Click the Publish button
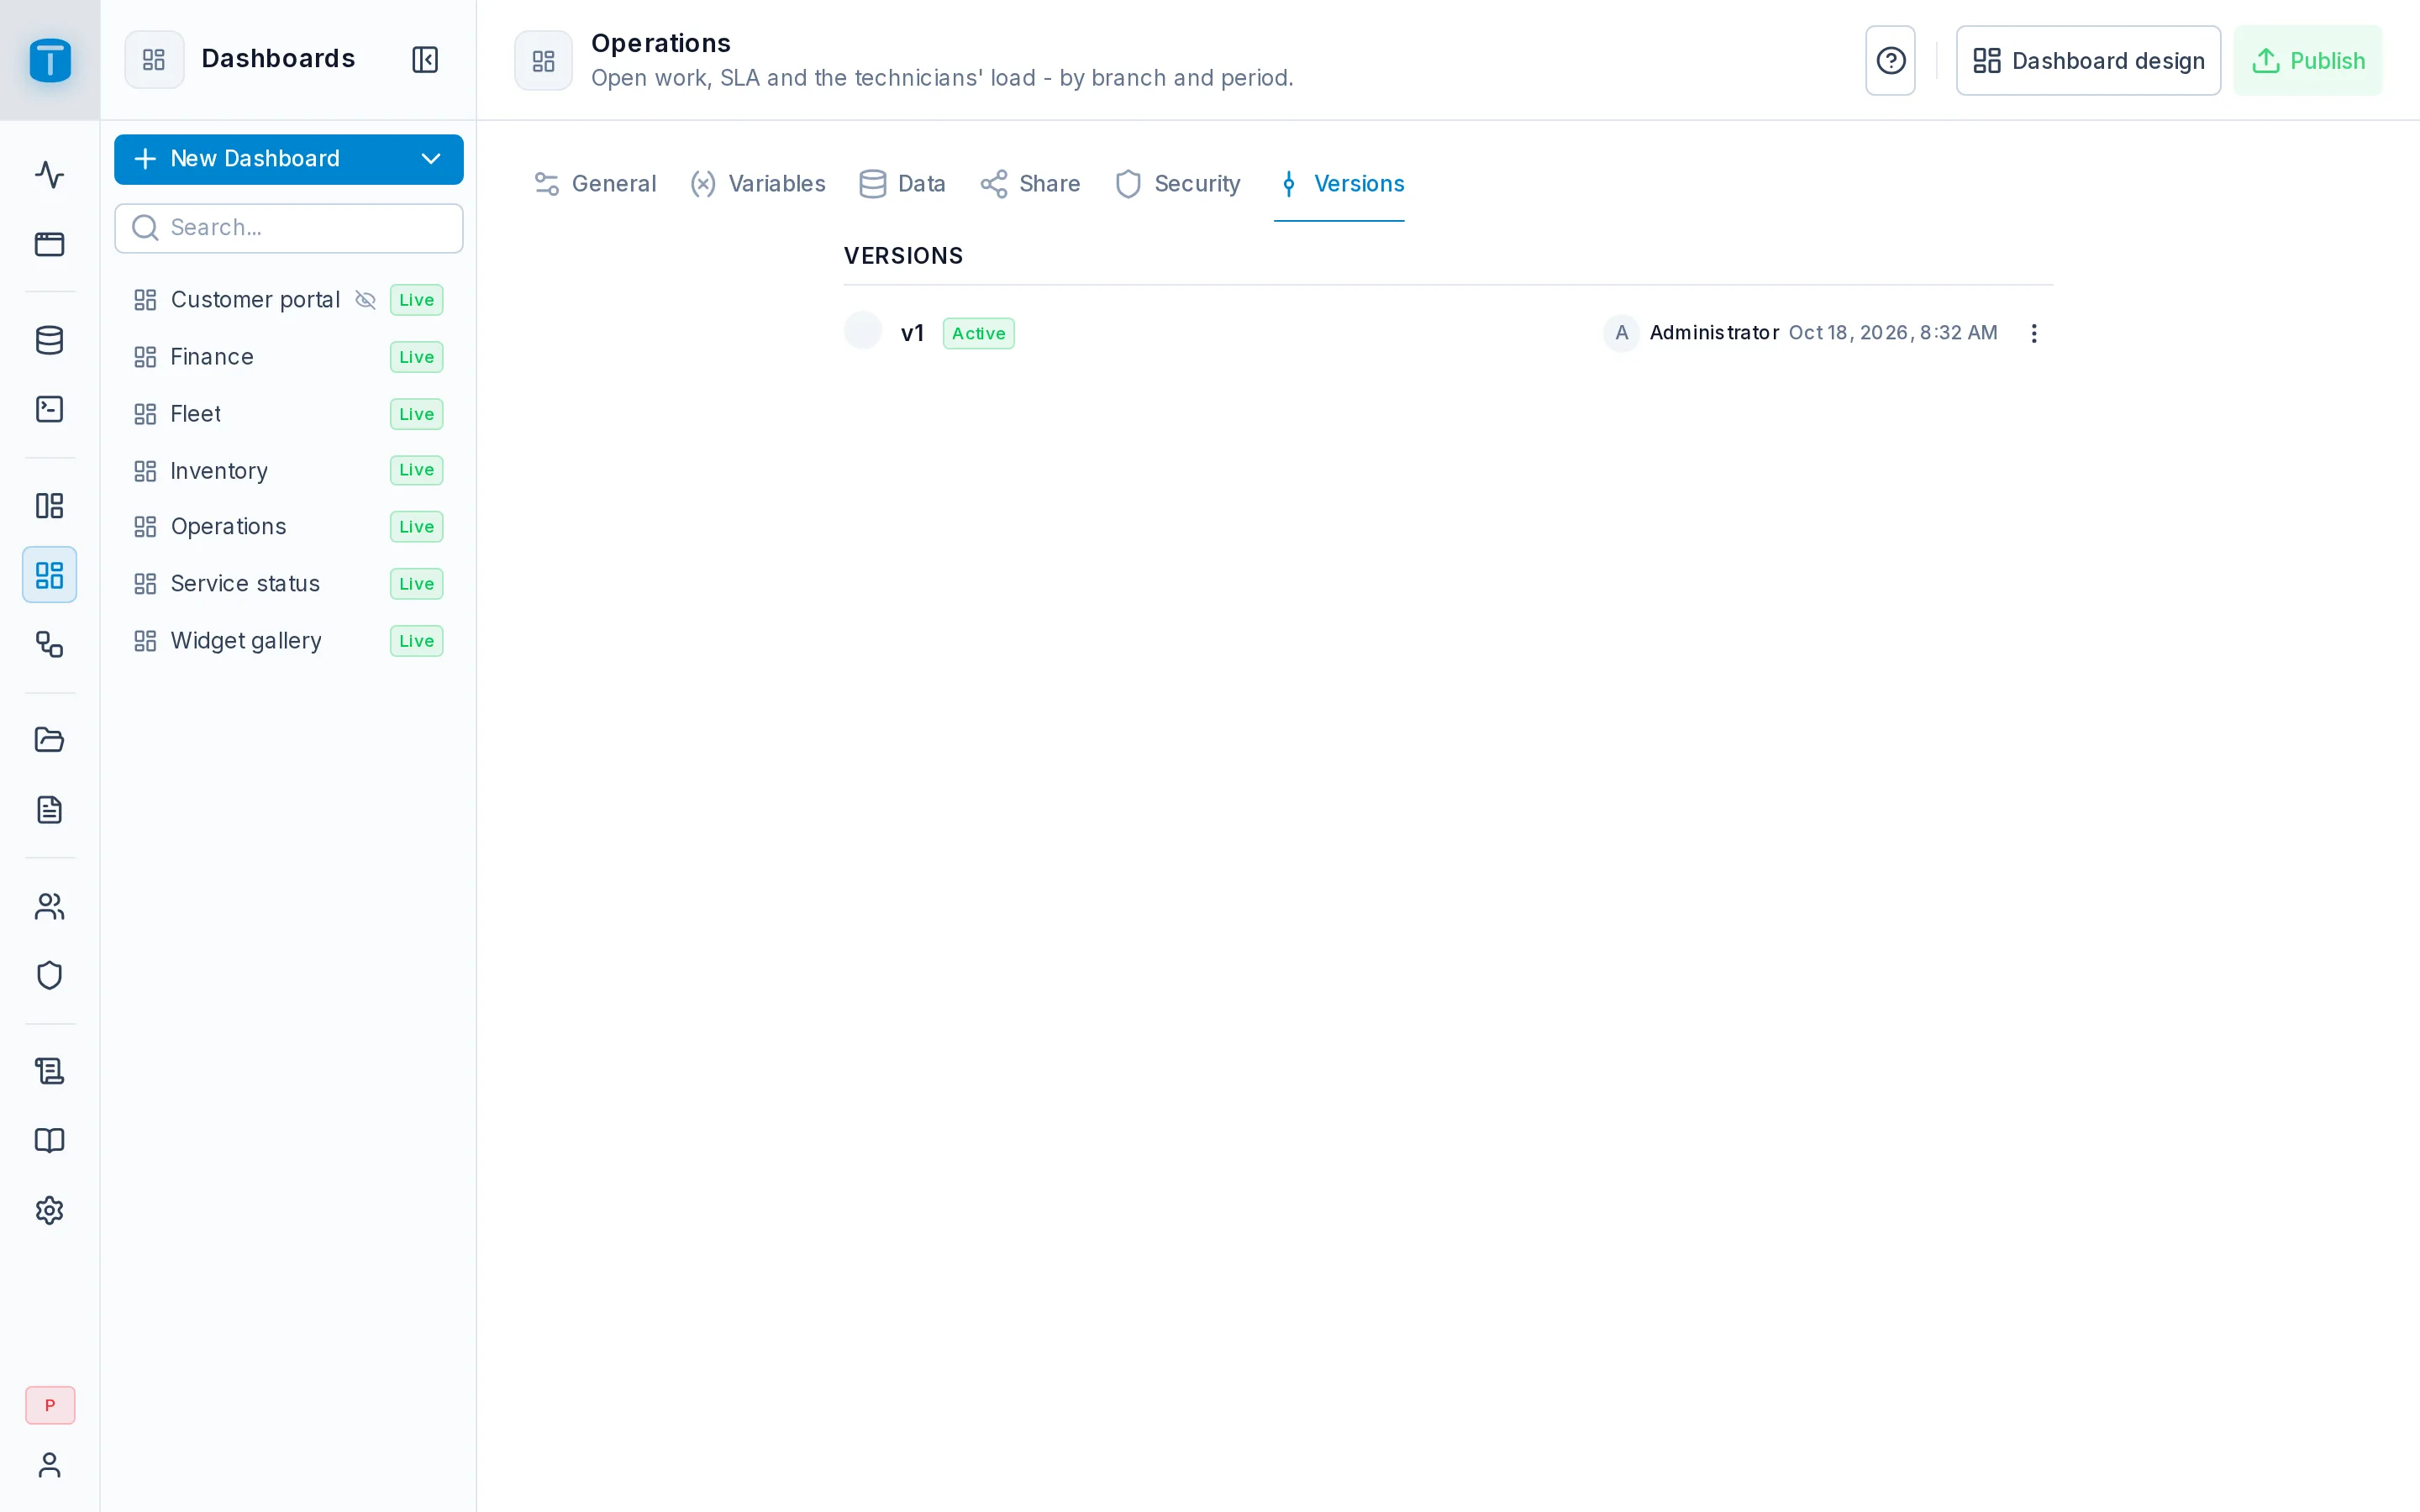Image resolution: width=2420 pixels, height=1512 pixels. click(x=2308, y=61)
